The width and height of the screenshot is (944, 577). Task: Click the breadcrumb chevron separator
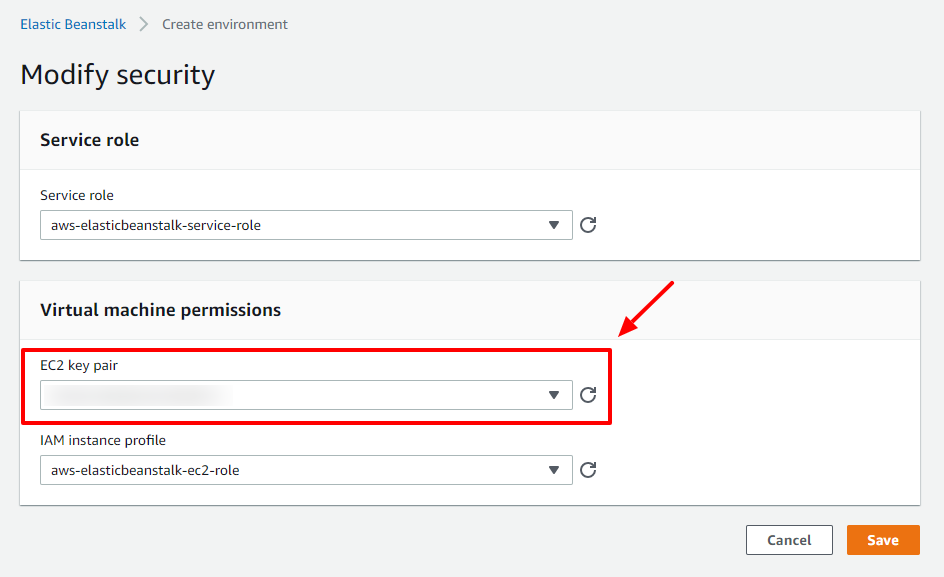(144, 24)
